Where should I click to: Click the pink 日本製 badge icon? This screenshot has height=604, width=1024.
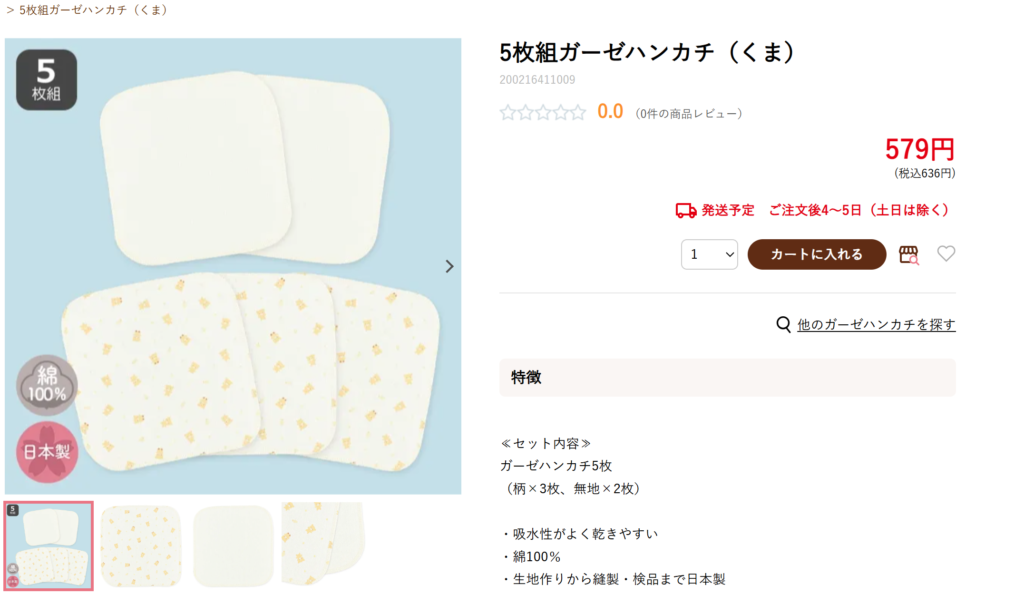point(46,452)
